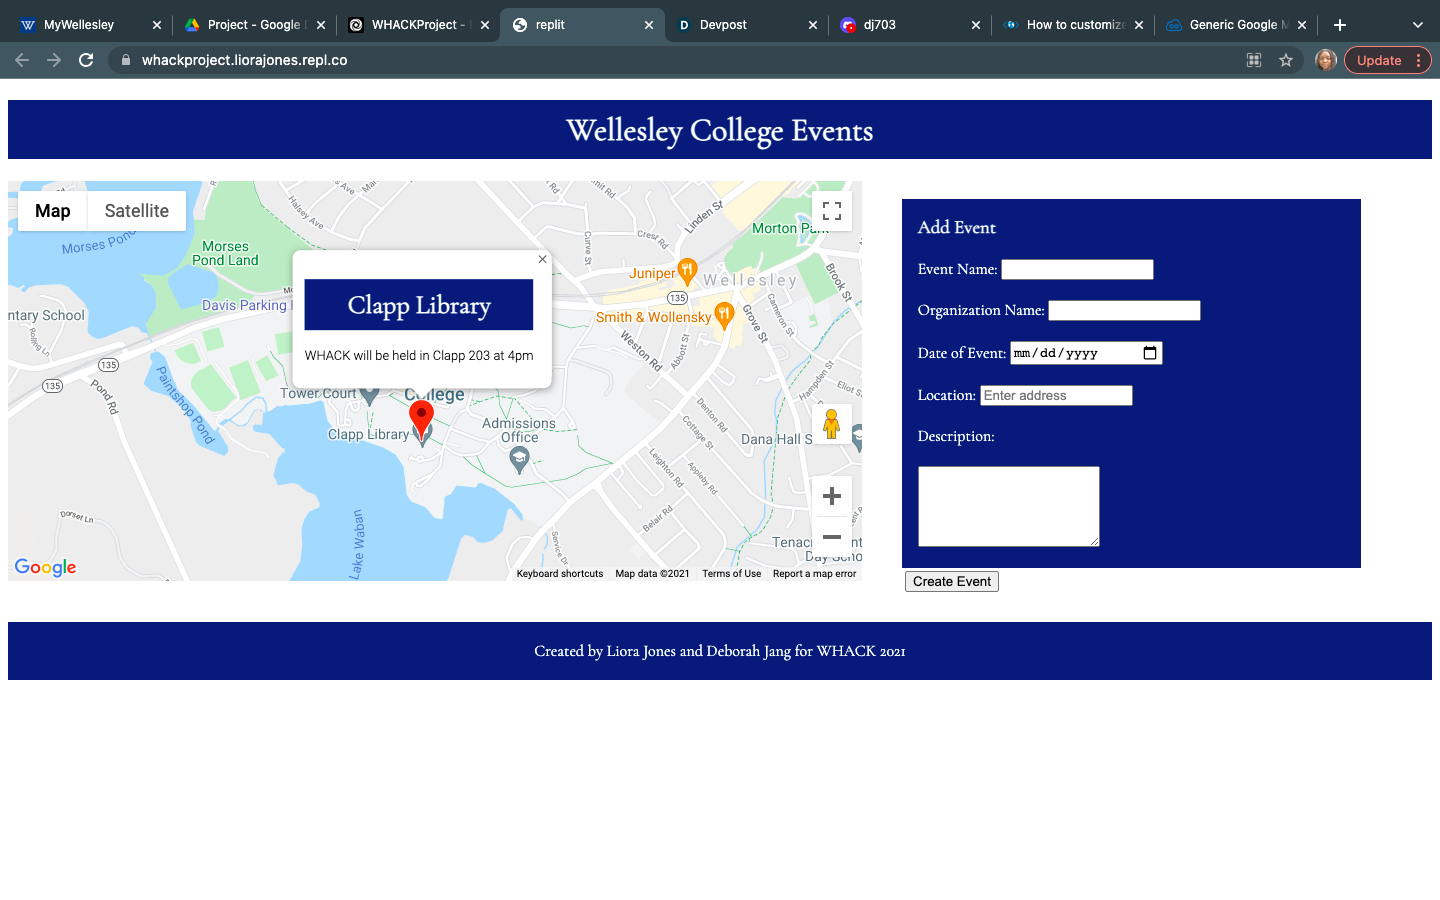Open the browser profile avatar

coord(1326,60)
